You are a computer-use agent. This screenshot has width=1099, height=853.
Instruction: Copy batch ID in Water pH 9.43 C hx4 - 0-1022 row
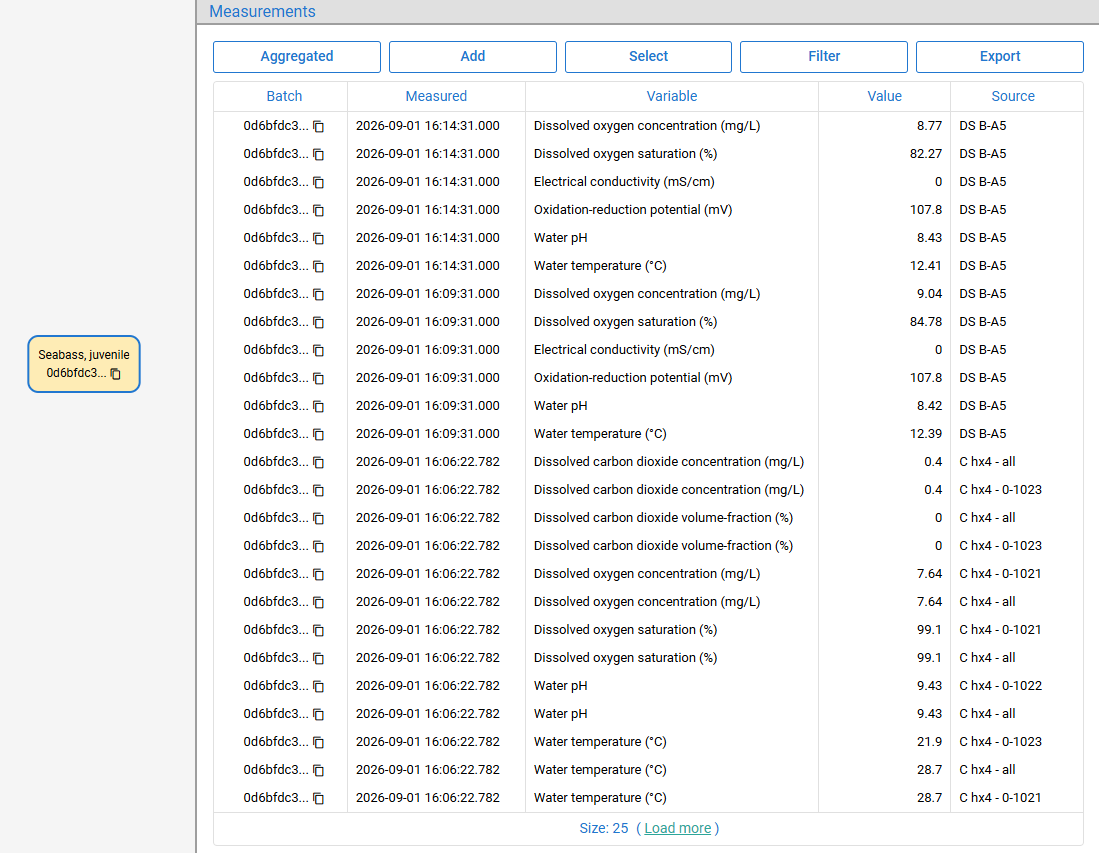[x=318, y=687]
